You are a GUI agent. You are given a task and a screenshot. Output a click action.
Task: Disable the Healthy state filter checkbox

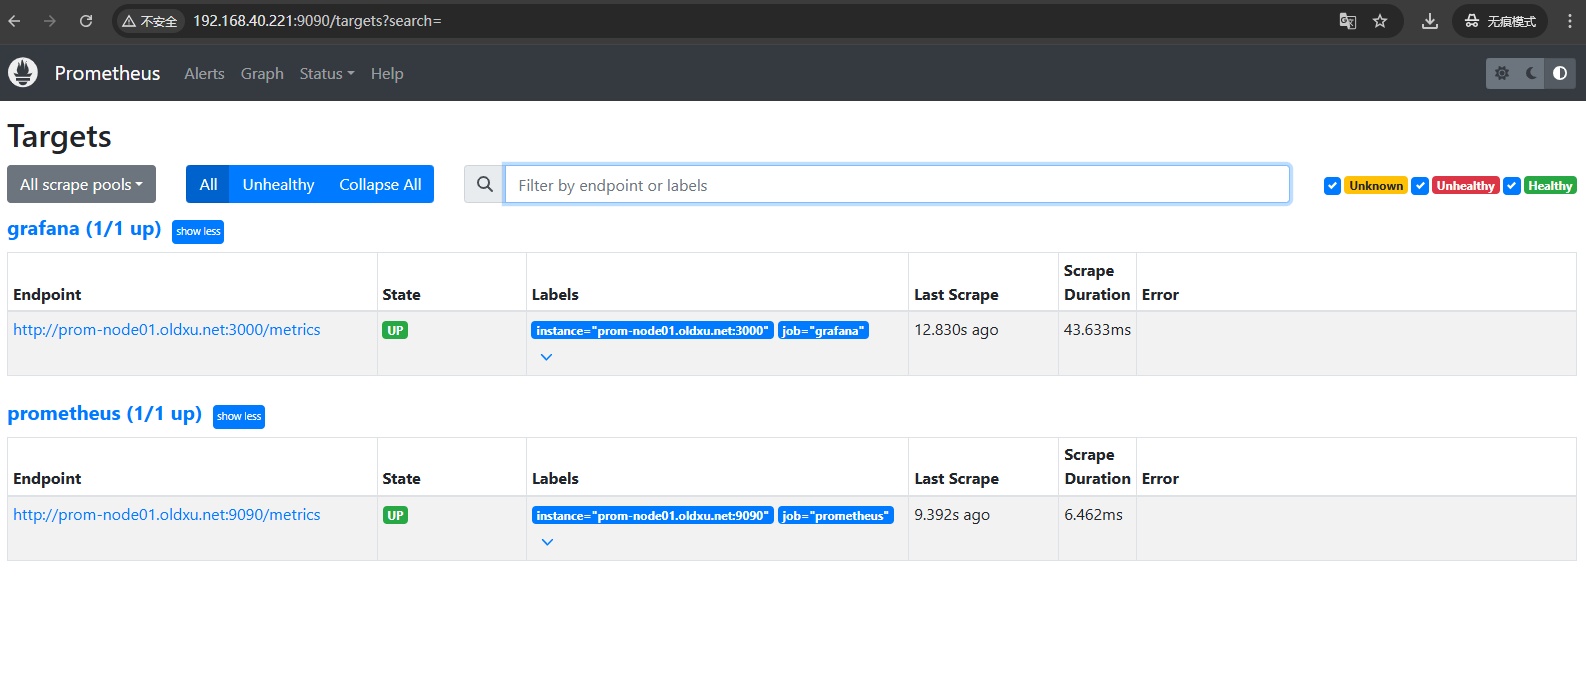(x=1512, y=186)
